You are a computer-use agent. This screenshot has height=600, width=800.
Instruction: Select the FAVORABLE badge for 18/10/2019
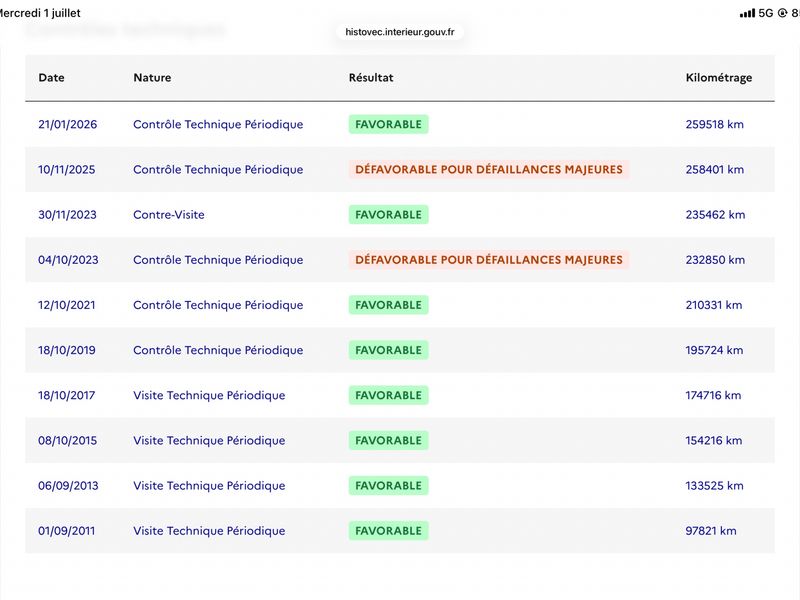tap(388, 350)
